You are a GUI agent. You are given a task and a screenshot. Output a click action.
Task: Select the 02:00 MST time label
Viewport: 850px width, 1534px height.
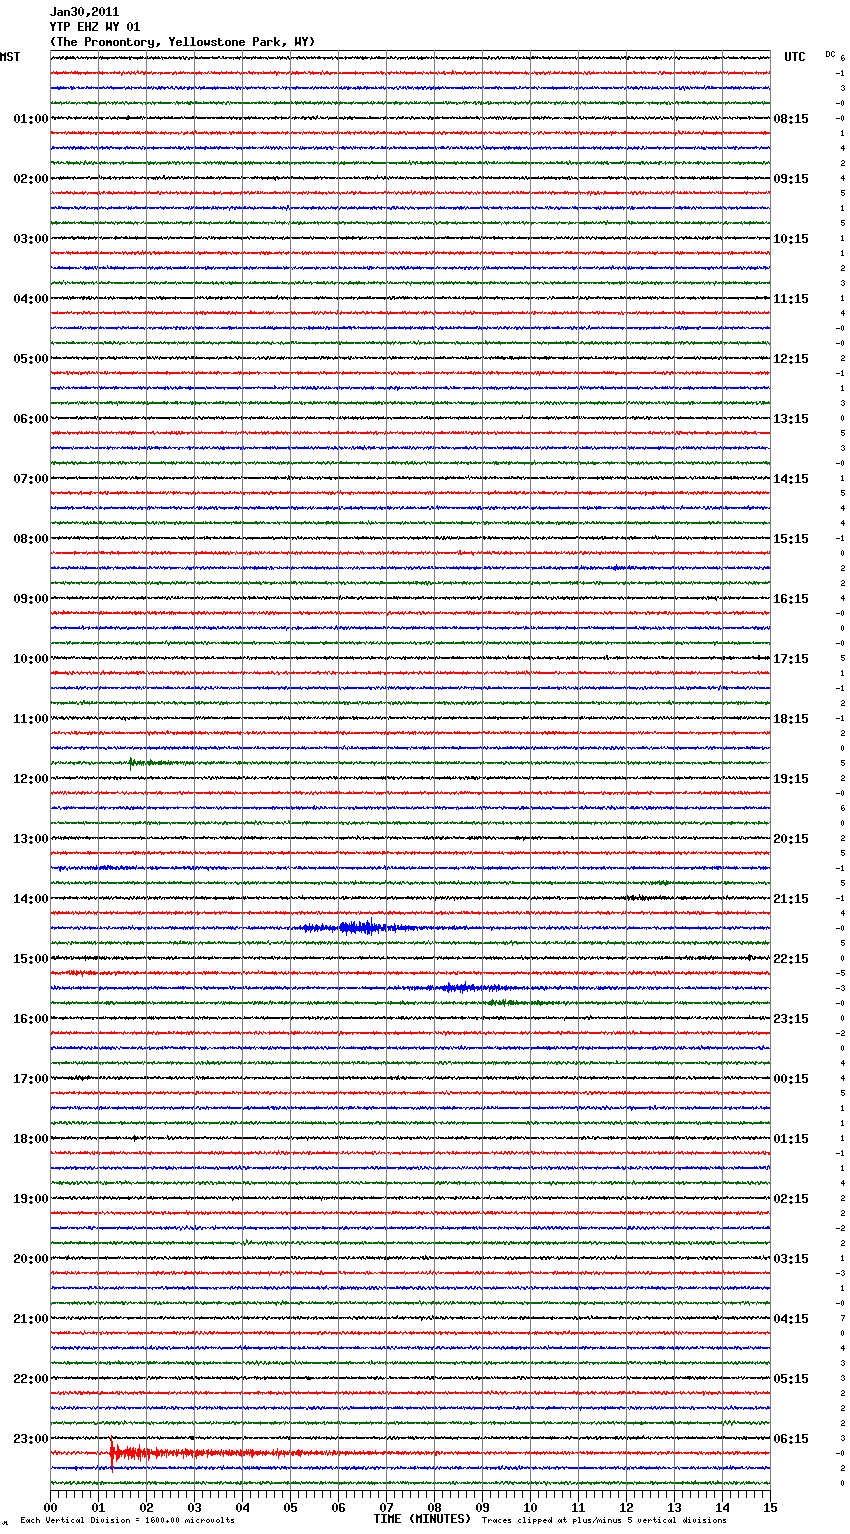30,179
